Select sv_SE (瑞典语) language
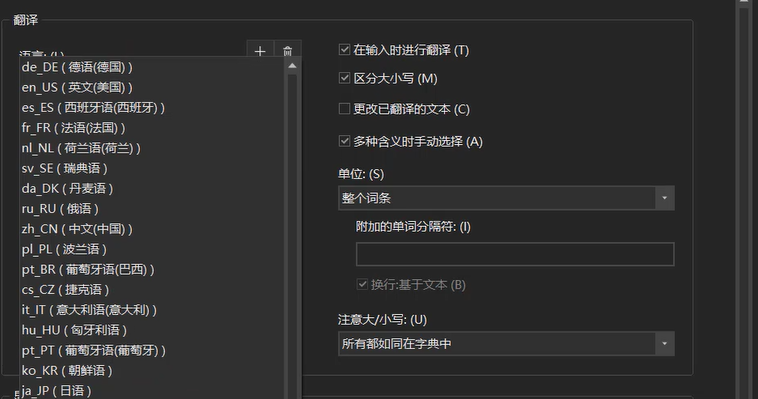 152,168
